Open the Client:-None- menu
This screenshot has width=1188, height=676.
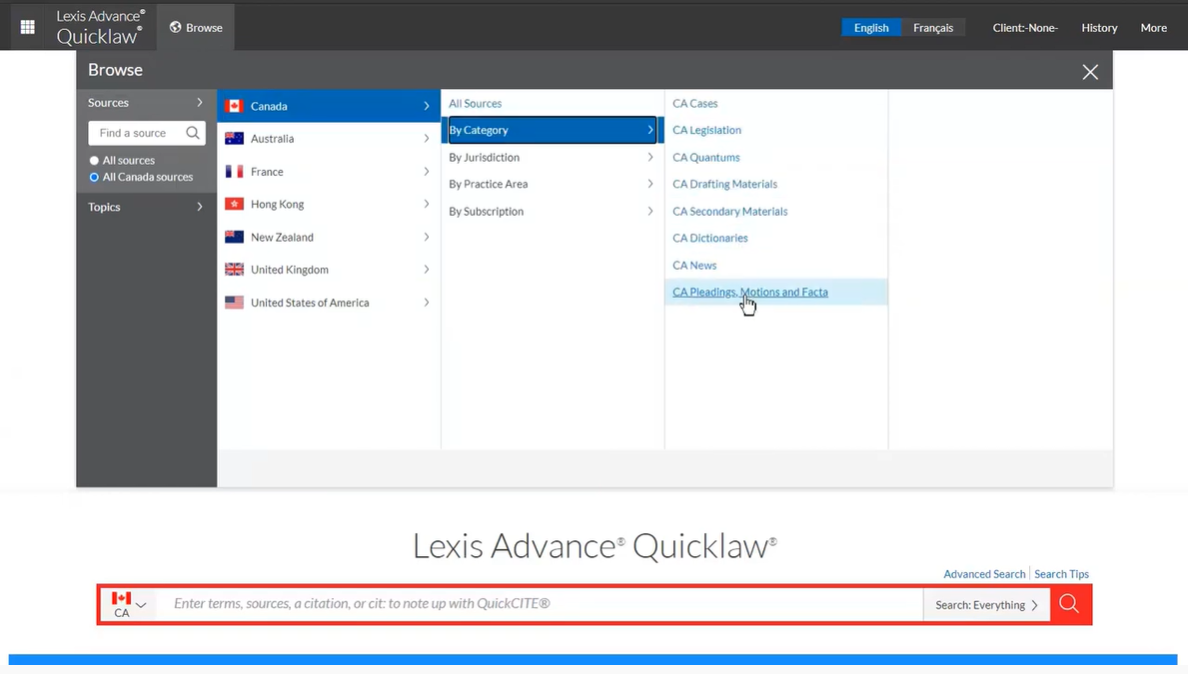click(1025, 27)
